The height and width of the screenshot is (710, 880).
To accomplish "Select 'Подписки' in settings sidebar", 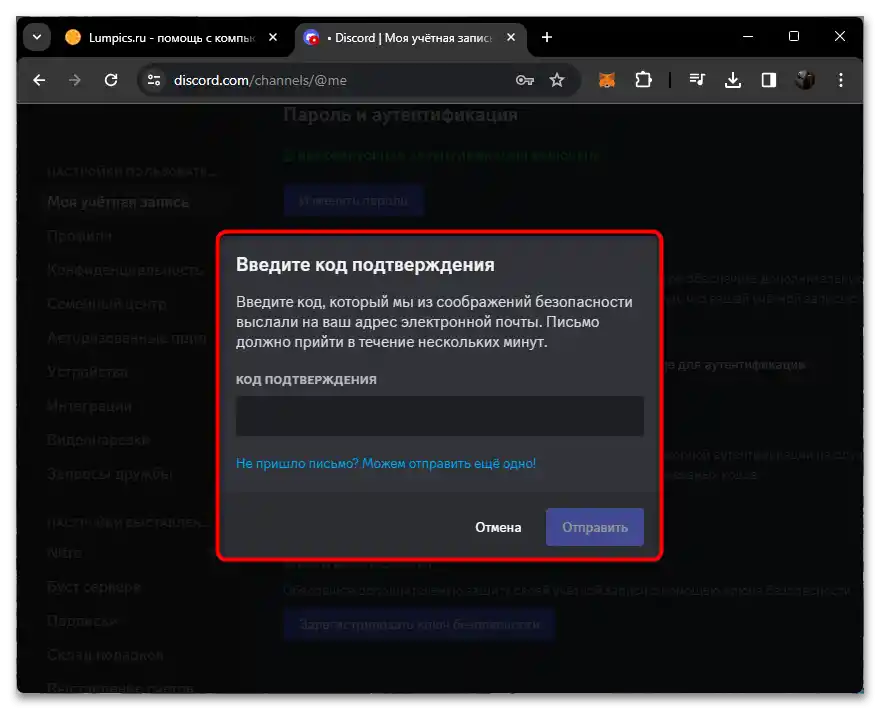I will point(82,621).
